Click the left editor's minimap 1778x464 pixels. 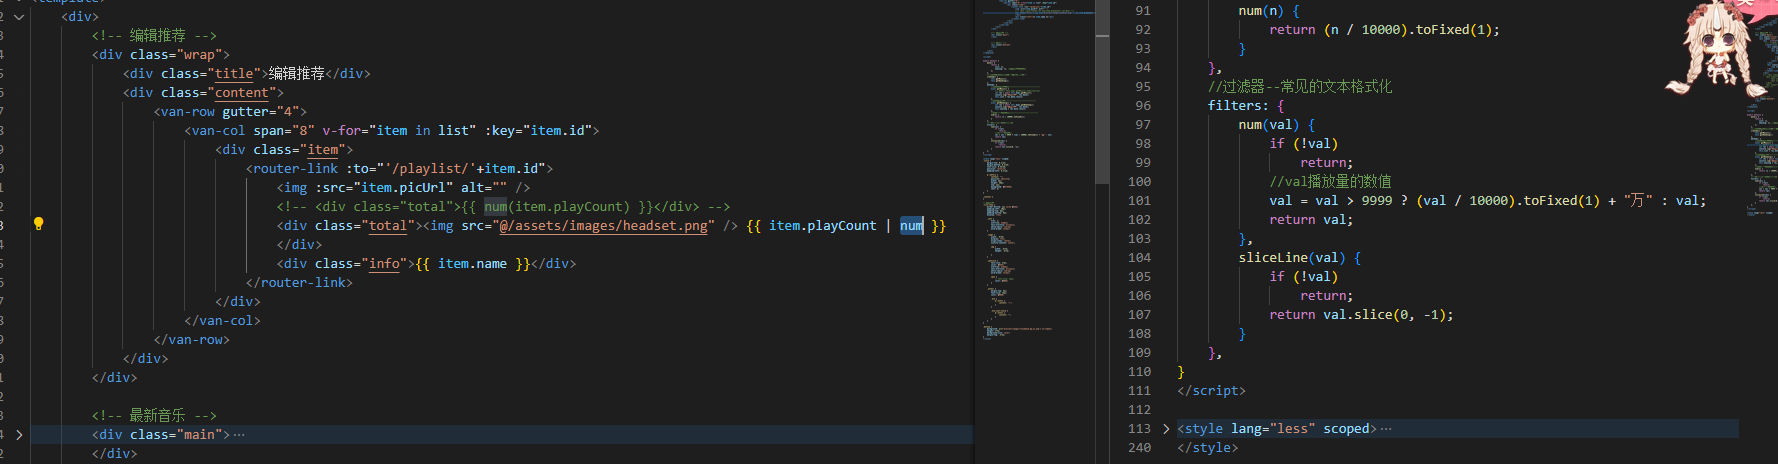[x=1033, y=170]
